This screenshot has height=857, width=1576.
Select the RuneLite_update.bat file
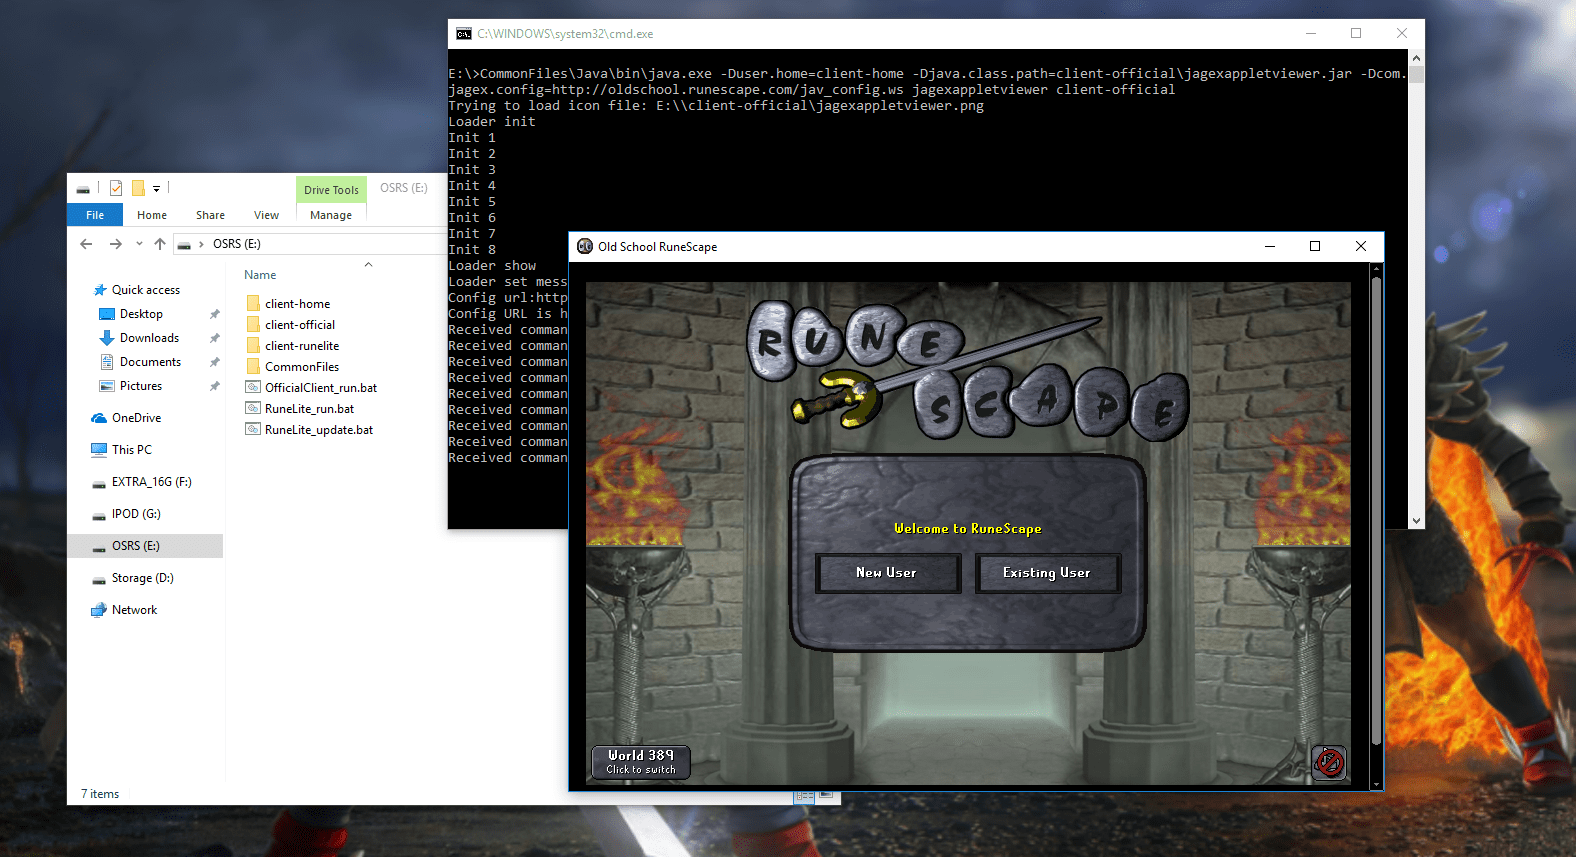tap(319, 430)
